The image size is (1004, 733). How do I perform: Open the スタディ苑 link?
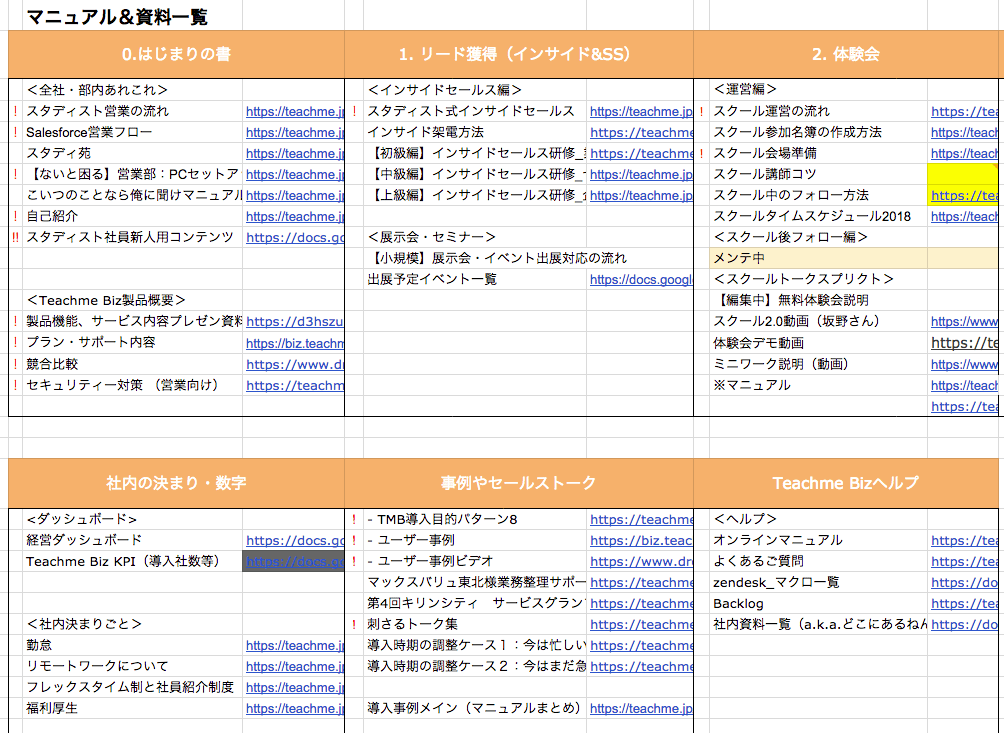click(x=295, y=154)
